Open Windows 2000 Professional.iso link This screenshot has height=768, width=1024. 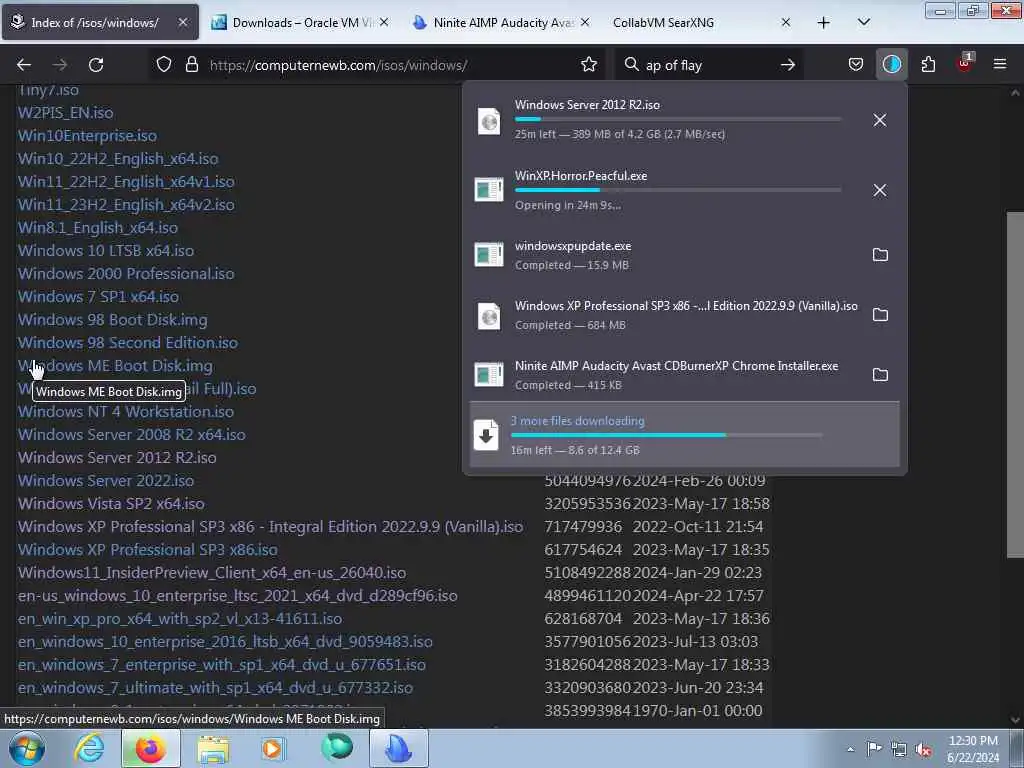tap(125, 274)
